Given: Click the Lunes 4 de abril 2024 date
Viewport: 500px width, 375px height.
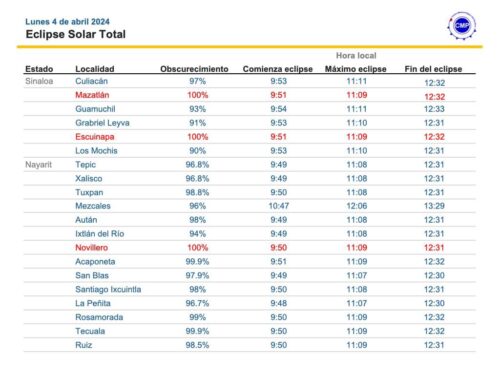Looking at the screenshot, I should [x=67, y=22].
